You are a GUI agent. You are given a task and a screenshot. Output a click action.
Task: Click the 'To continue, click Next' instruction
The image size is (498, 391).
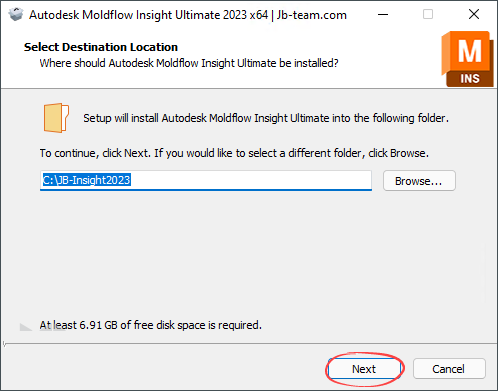click(234, 153)
